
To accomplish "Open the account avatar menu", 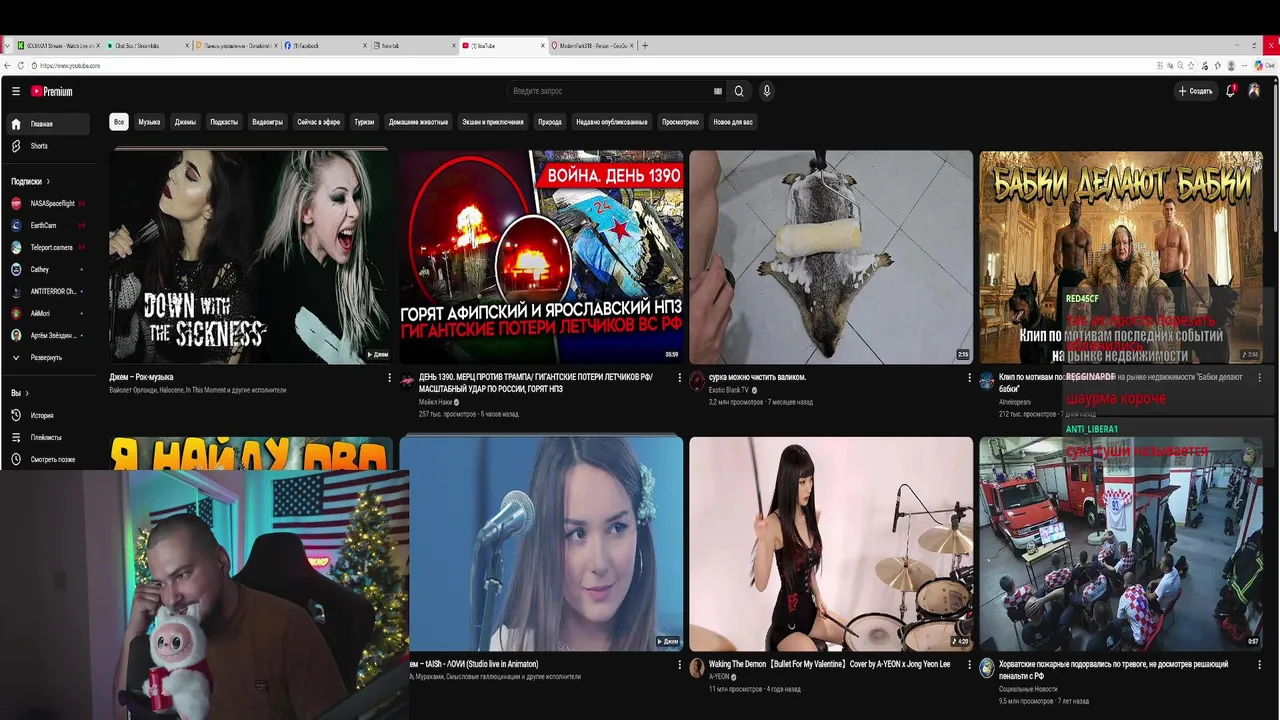I will click(1254, 91).
